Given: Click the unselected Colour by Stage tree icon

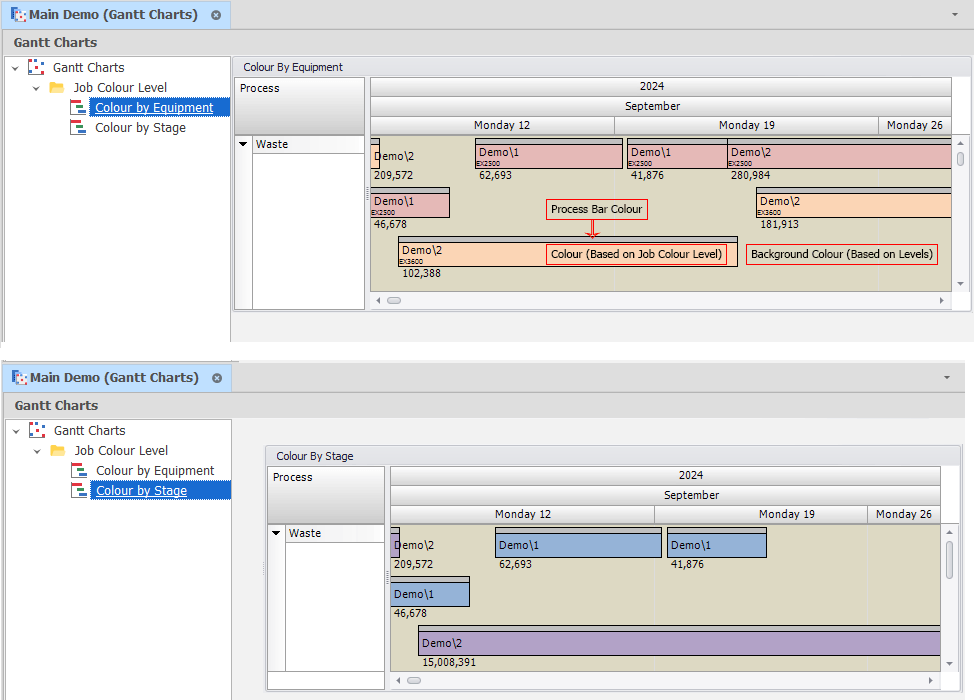Looking at the screenshot, I should (78, 128).
